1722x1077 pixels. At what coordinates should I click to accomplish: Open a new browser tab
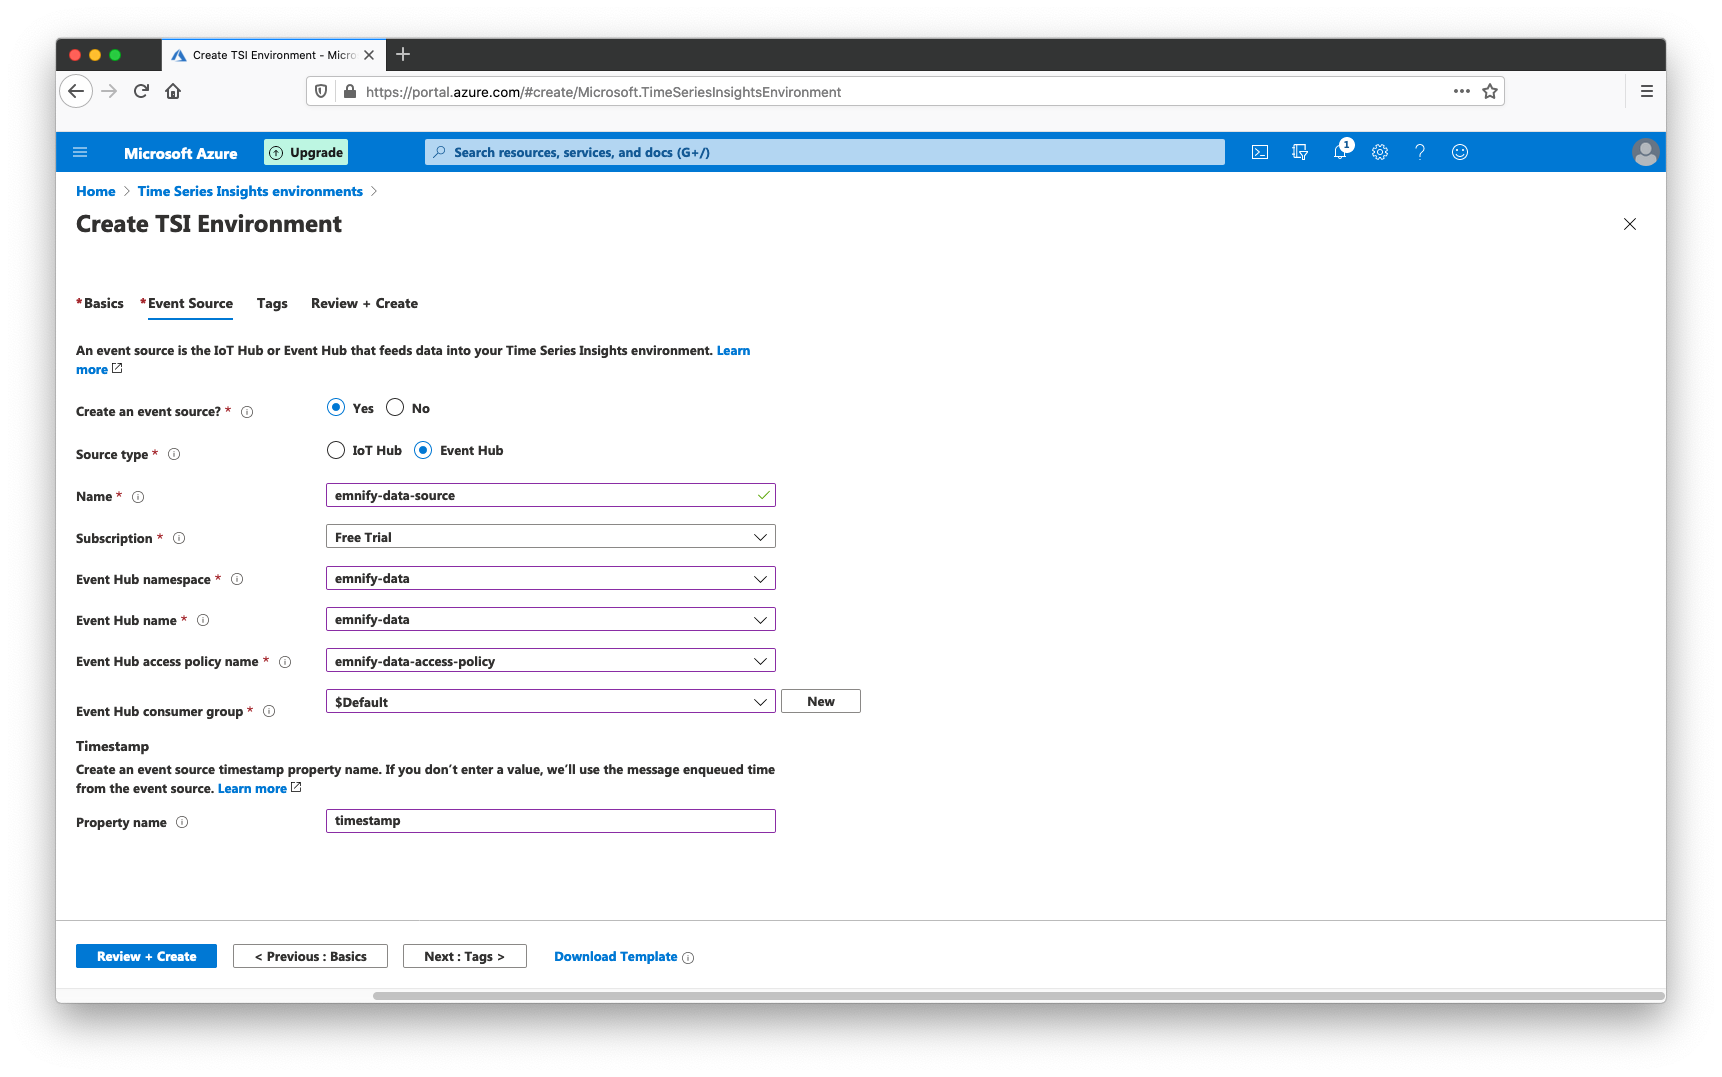403,54
